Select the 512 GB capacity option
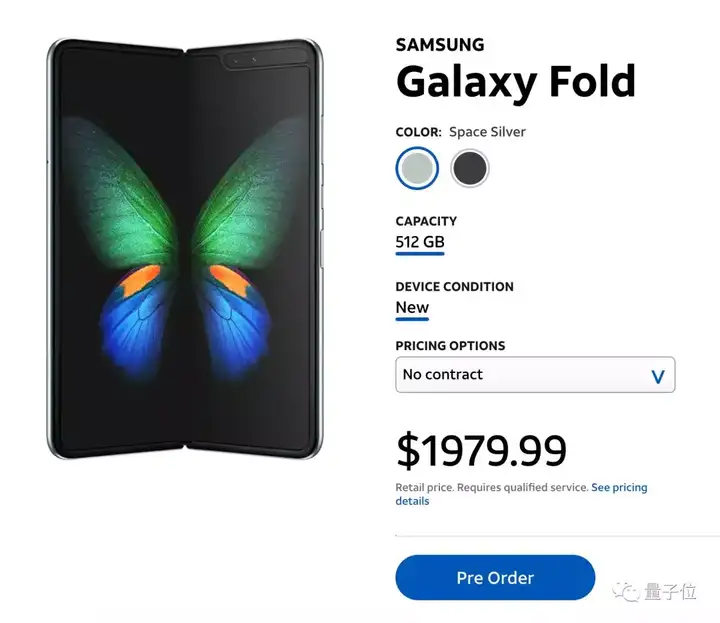The height and width of the screenshot is (623, 720). click(420, 242)
